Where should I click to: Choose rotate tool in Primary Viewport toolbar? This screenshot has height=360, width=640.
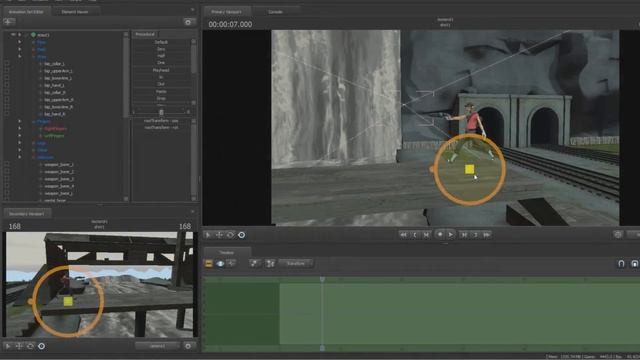[x=230, y=235]
